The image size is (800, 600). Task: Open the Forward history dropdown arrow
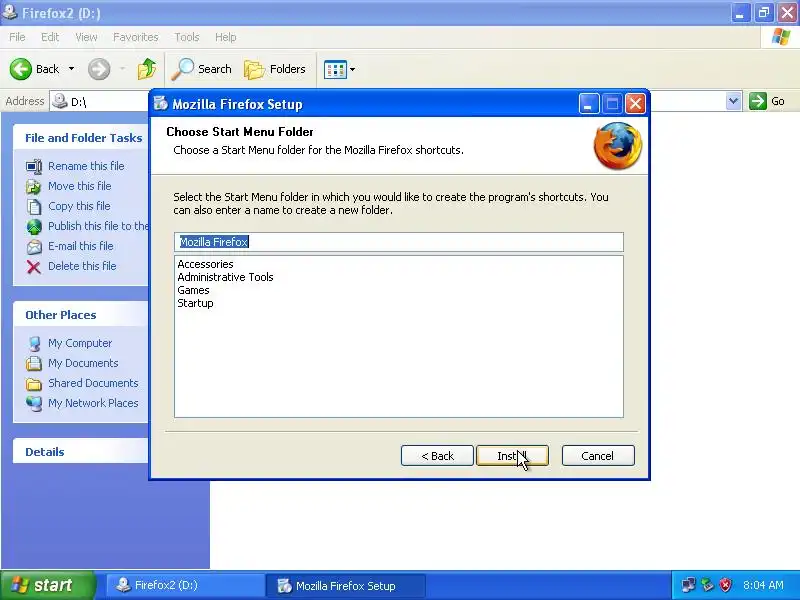[x=122, y=69]
